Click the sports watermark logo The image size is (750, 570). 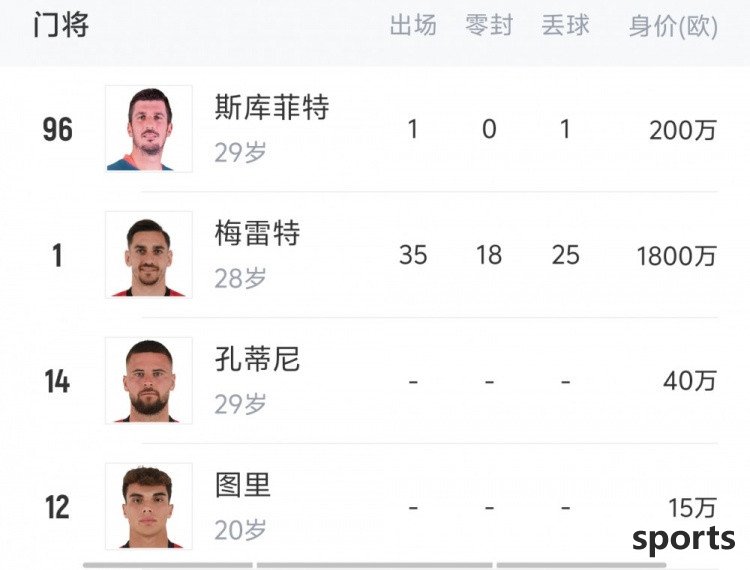click(x=684, y=539)
